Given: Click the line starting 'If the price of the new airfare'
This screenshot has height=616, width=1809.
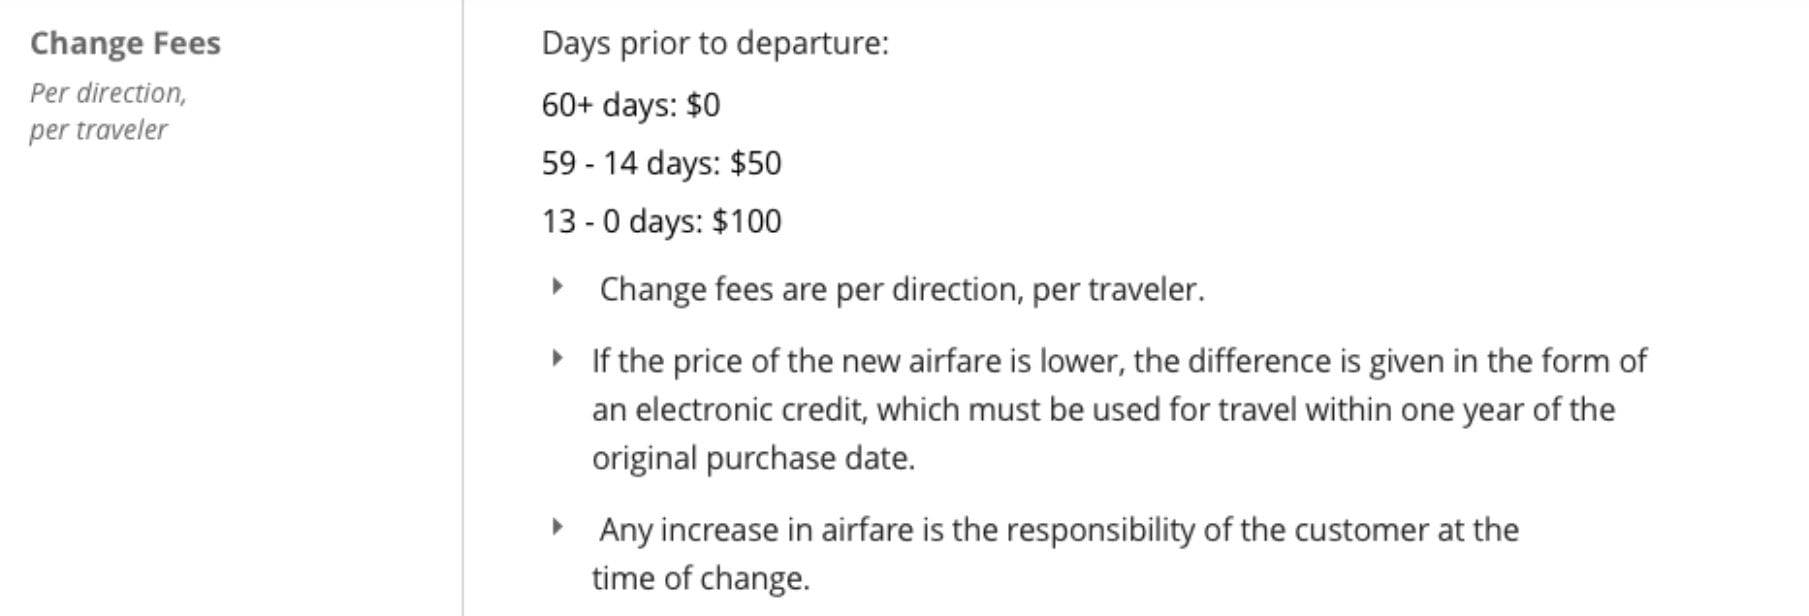Looking at the screenshot, I should pos(1119,361).
